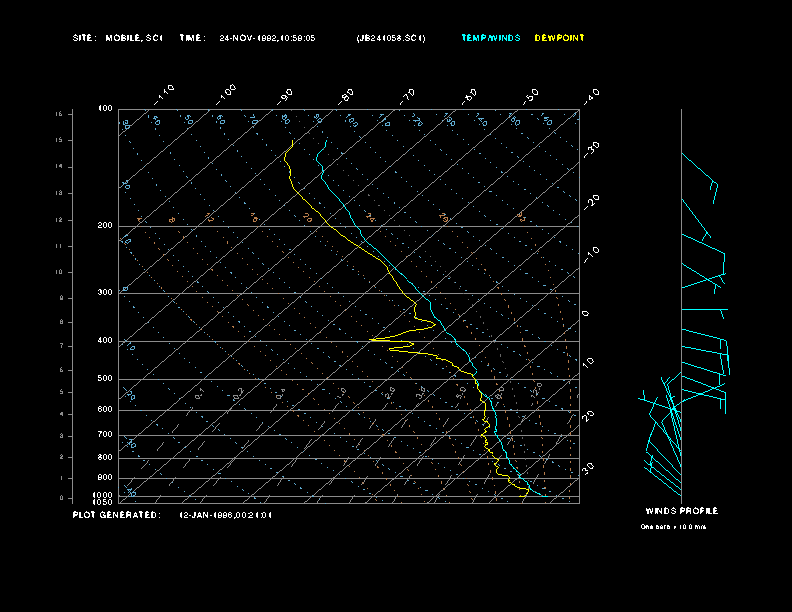
Task: Click the 200 pressure level label
Action: 105,226
